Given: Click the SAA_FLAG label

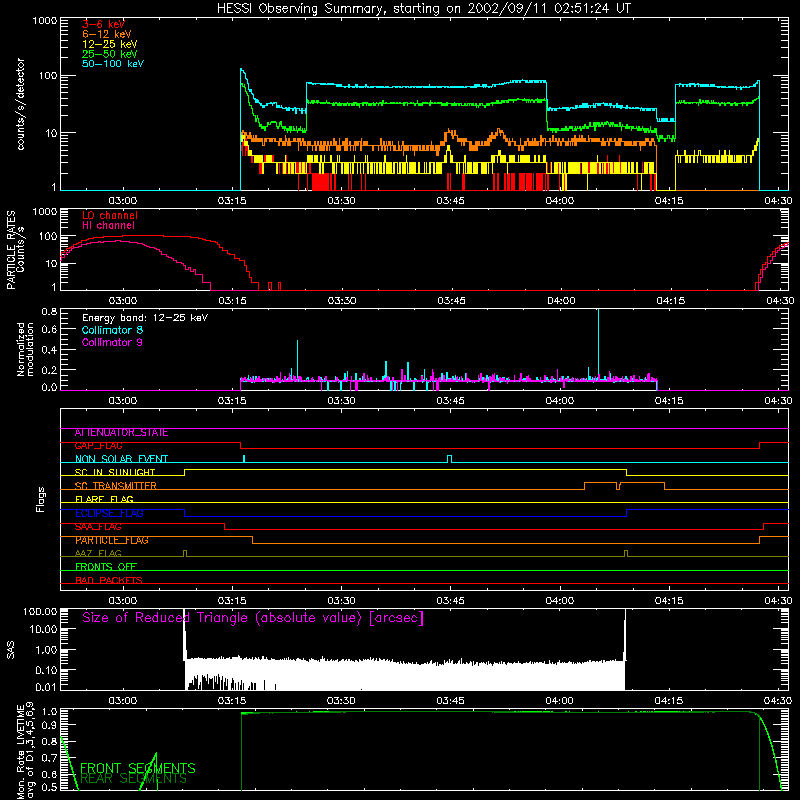Looking at the screenshot, I should pyautogui.click(x=98, y=527).
